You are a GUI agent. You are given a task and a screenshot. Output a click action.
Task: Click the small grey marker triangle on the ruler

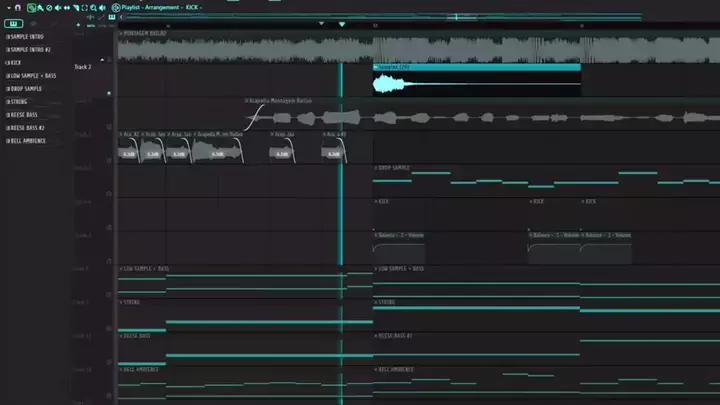321,23
